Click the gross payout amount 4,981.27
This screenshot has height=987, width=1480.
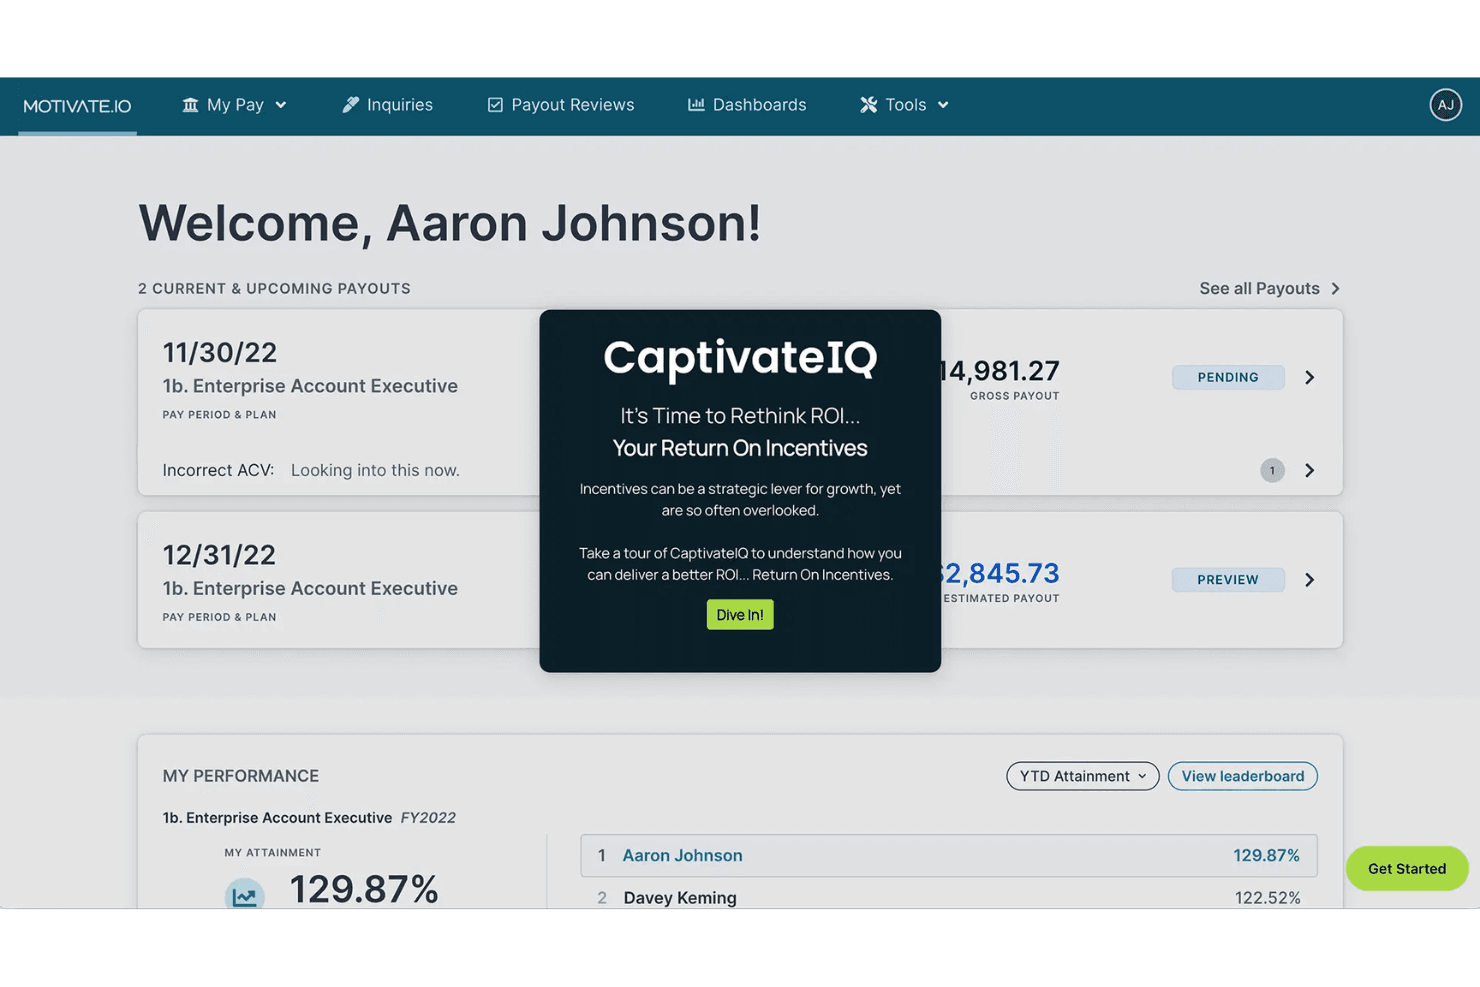[x=999, y=371]
